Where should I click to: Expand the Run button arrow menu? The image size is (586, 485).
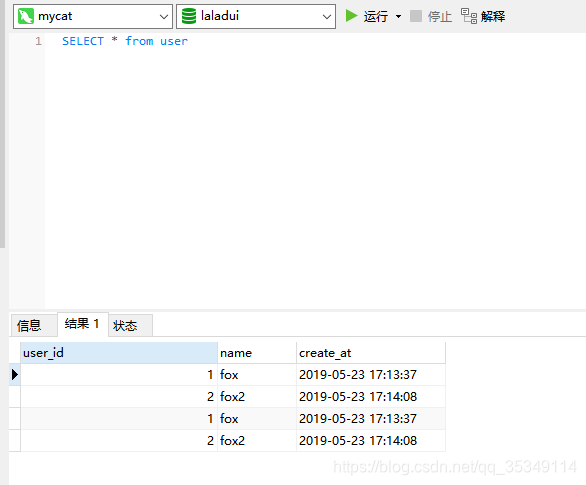point(398,16)
